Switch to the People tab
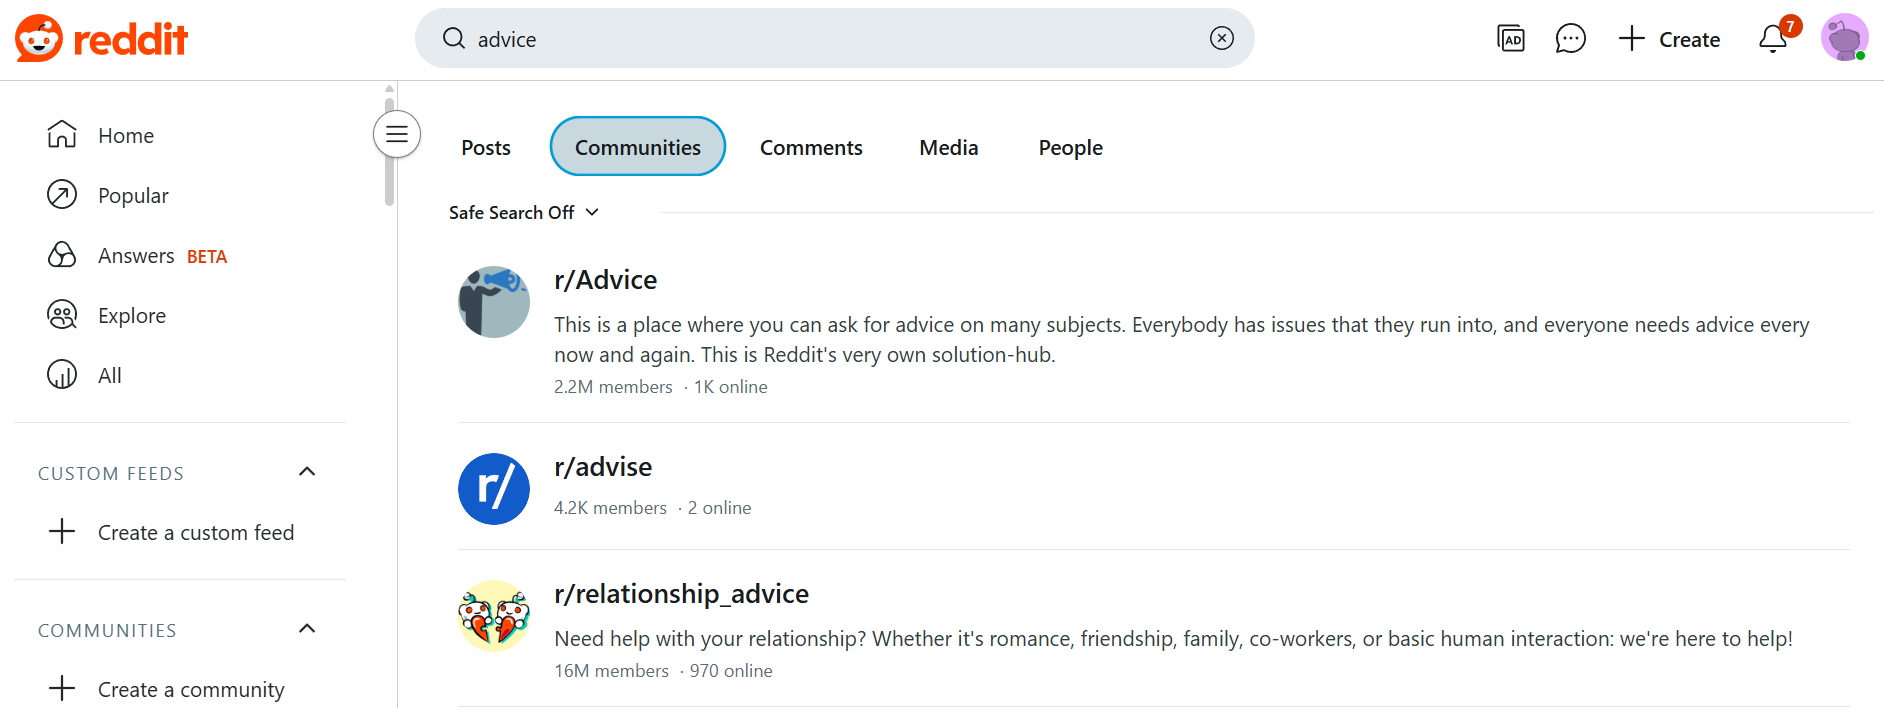The image size is (1884, 708). 1070,147
